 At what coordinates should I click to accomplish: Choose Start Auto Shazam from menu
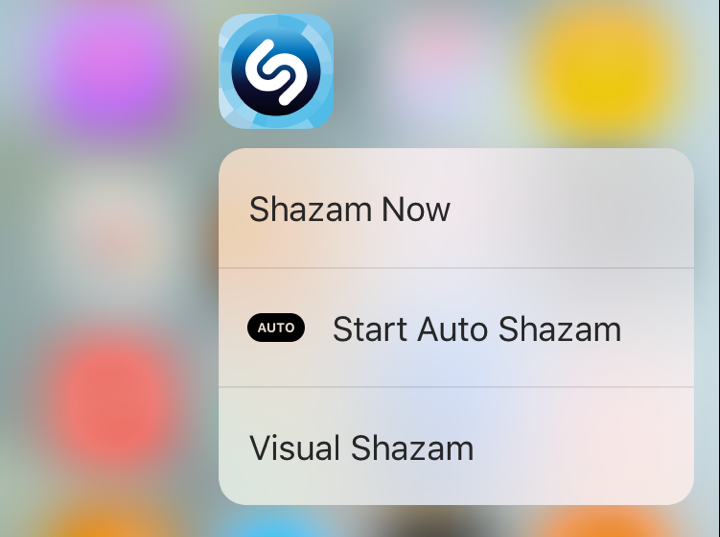(x=456, y=328)
